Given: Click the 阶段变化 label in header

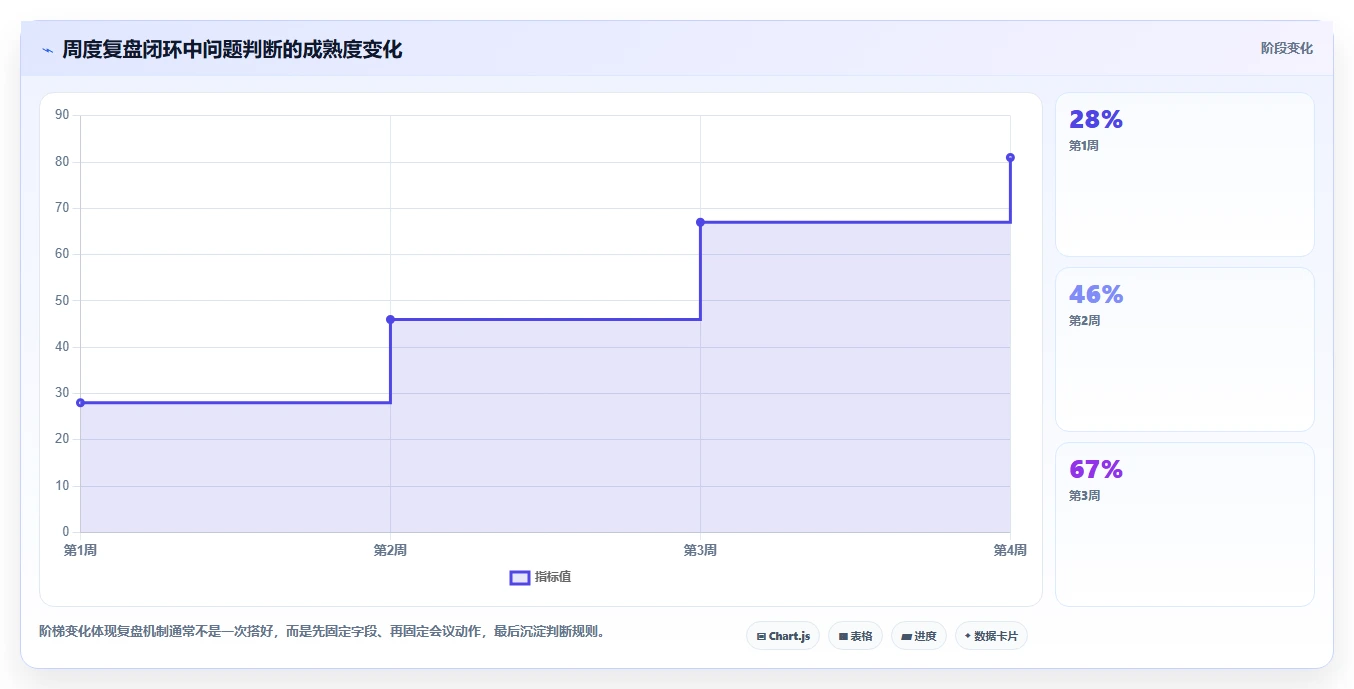Looking at the screenshot, I should pos(1286,48).
